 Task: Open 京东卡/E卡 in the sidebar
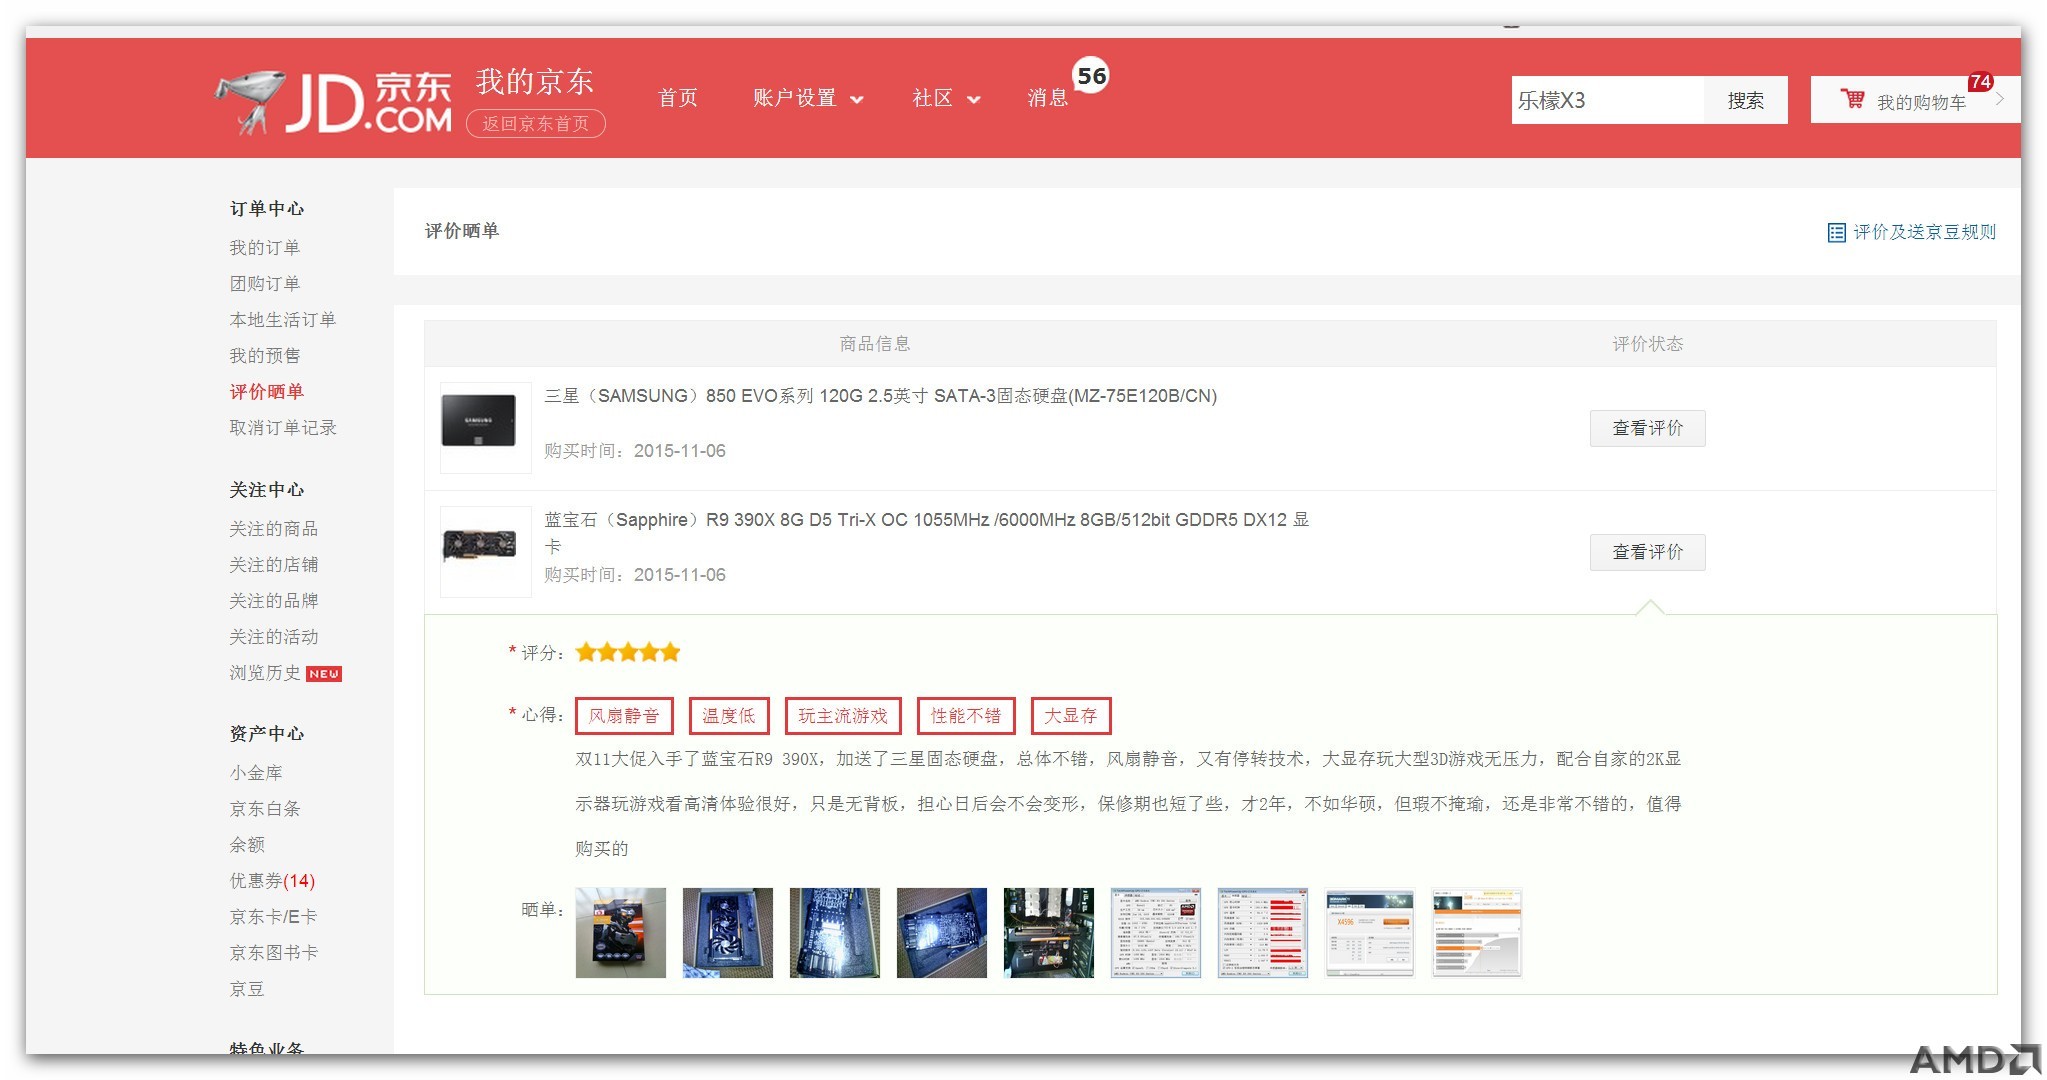[273, 917]
